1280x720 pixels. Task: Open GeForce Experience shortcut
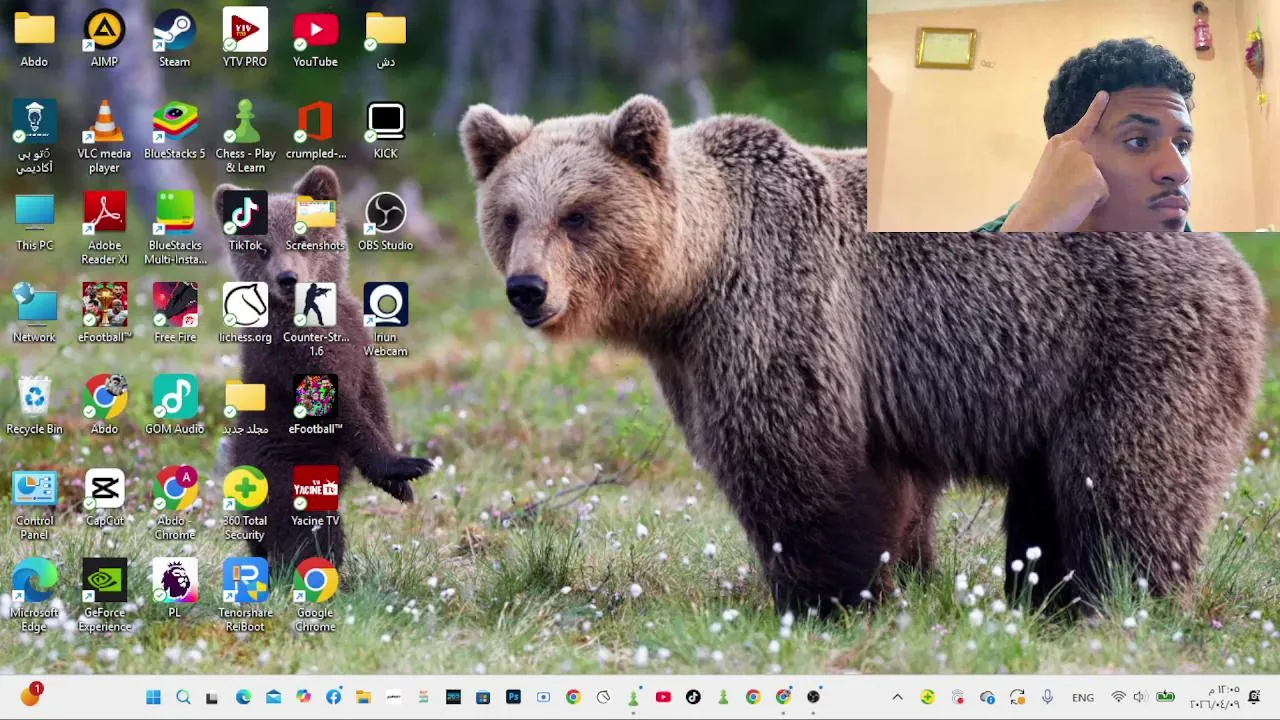point(104,597)
